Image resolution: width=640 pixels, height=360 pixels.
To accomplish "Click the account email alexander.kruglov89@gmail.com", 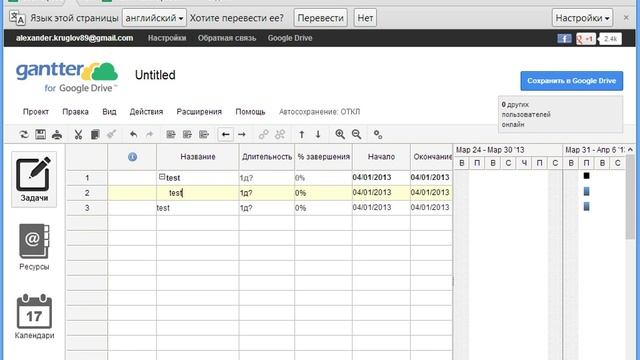I will click(74, 38).
